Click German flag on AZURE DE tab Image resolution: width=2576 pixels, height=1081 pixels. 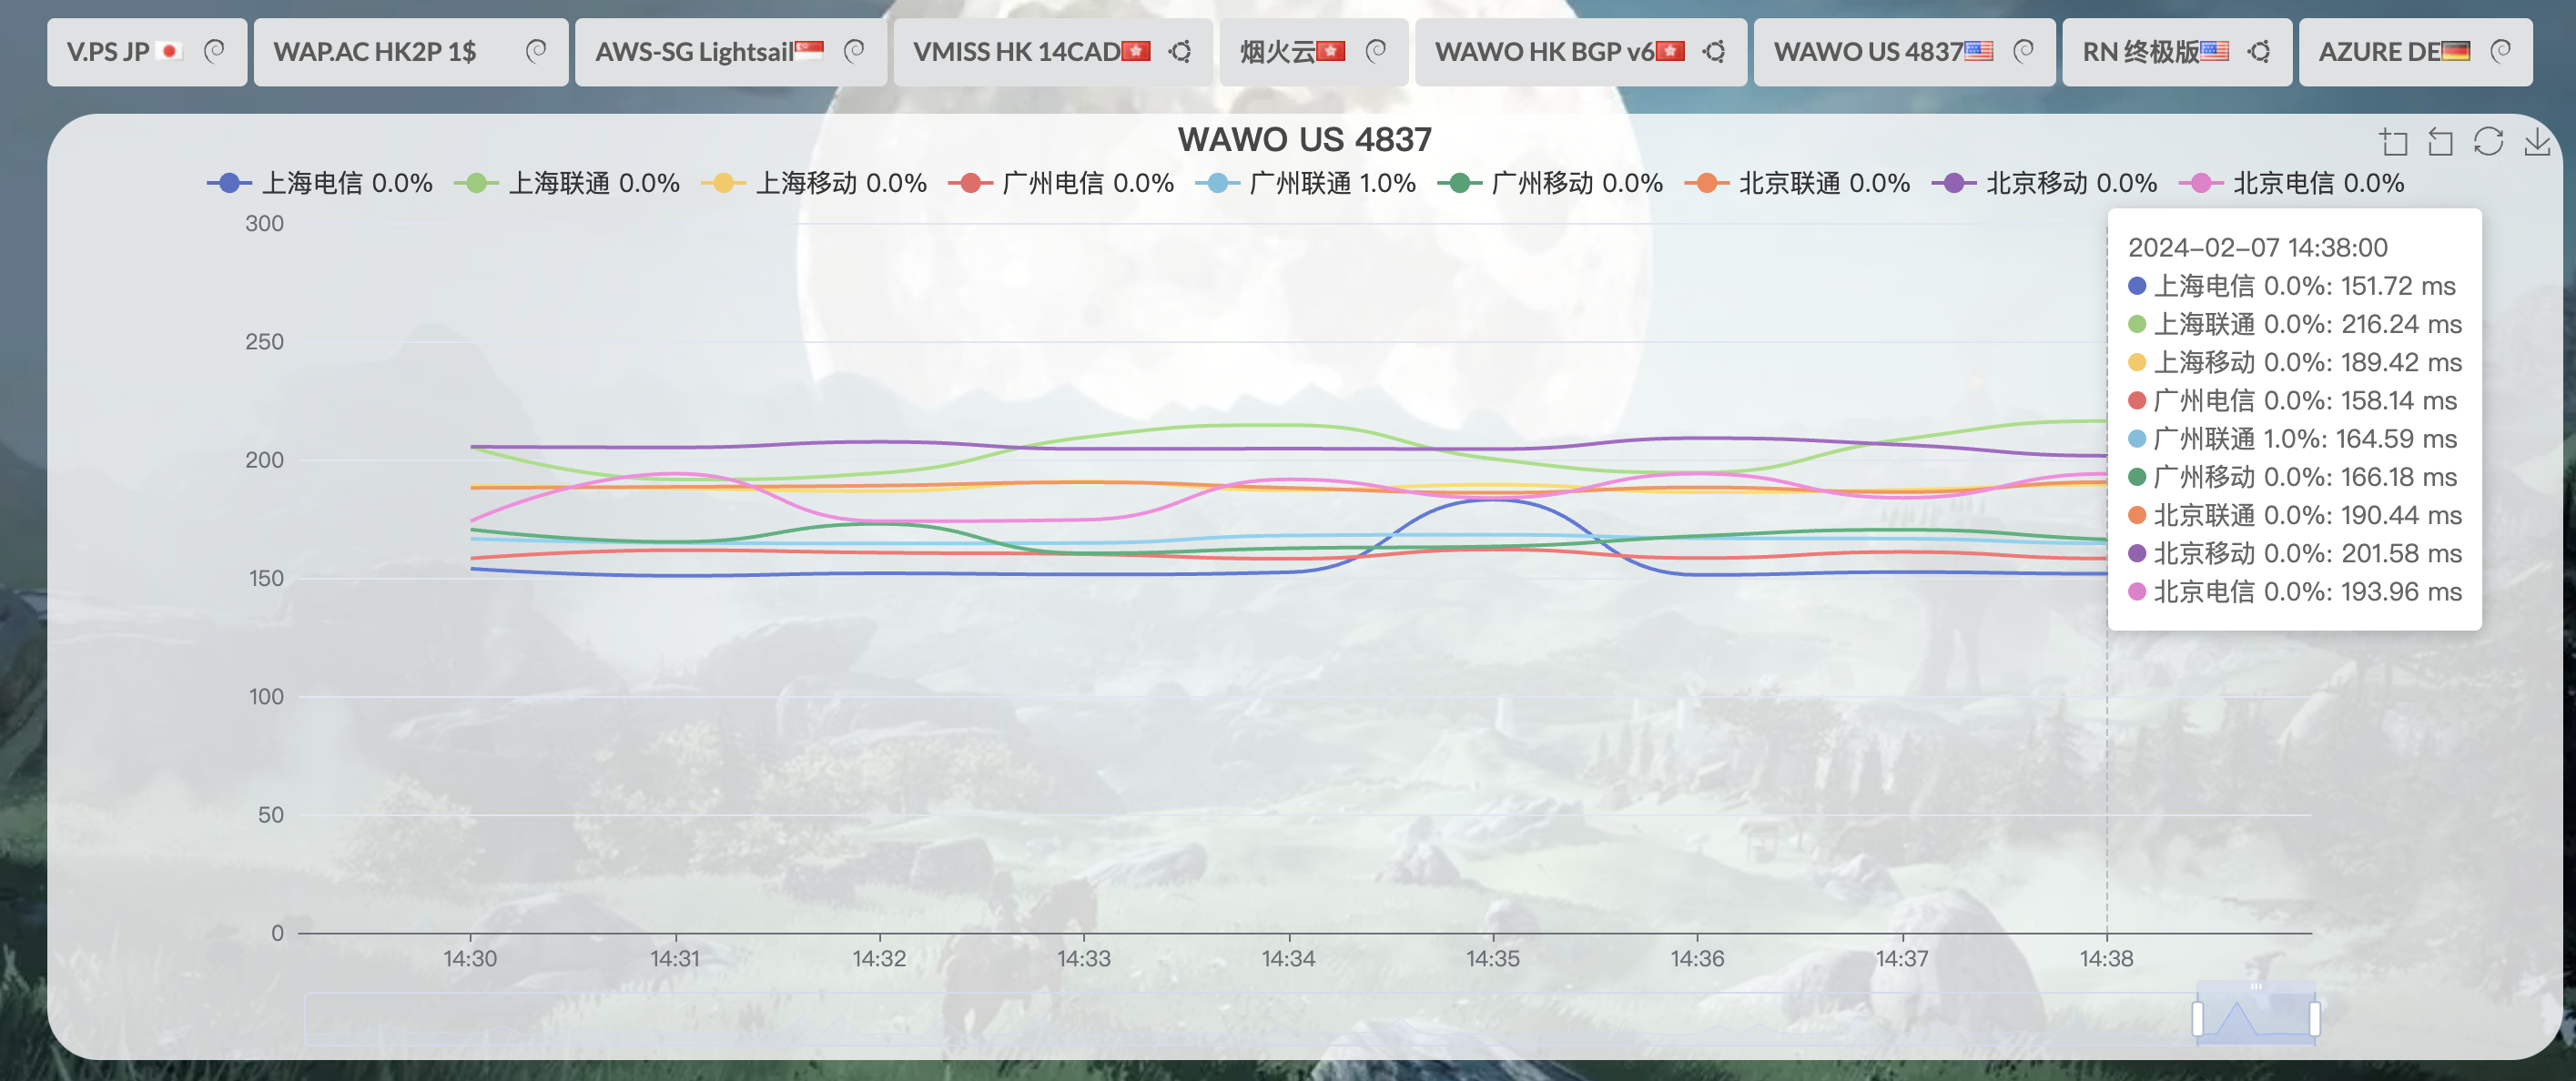point(2456,51)
